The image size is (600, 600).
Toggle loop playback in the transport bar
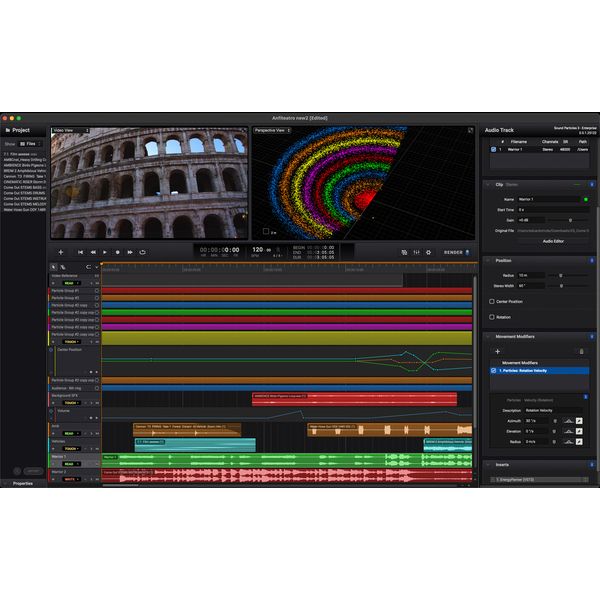point(142,252)
